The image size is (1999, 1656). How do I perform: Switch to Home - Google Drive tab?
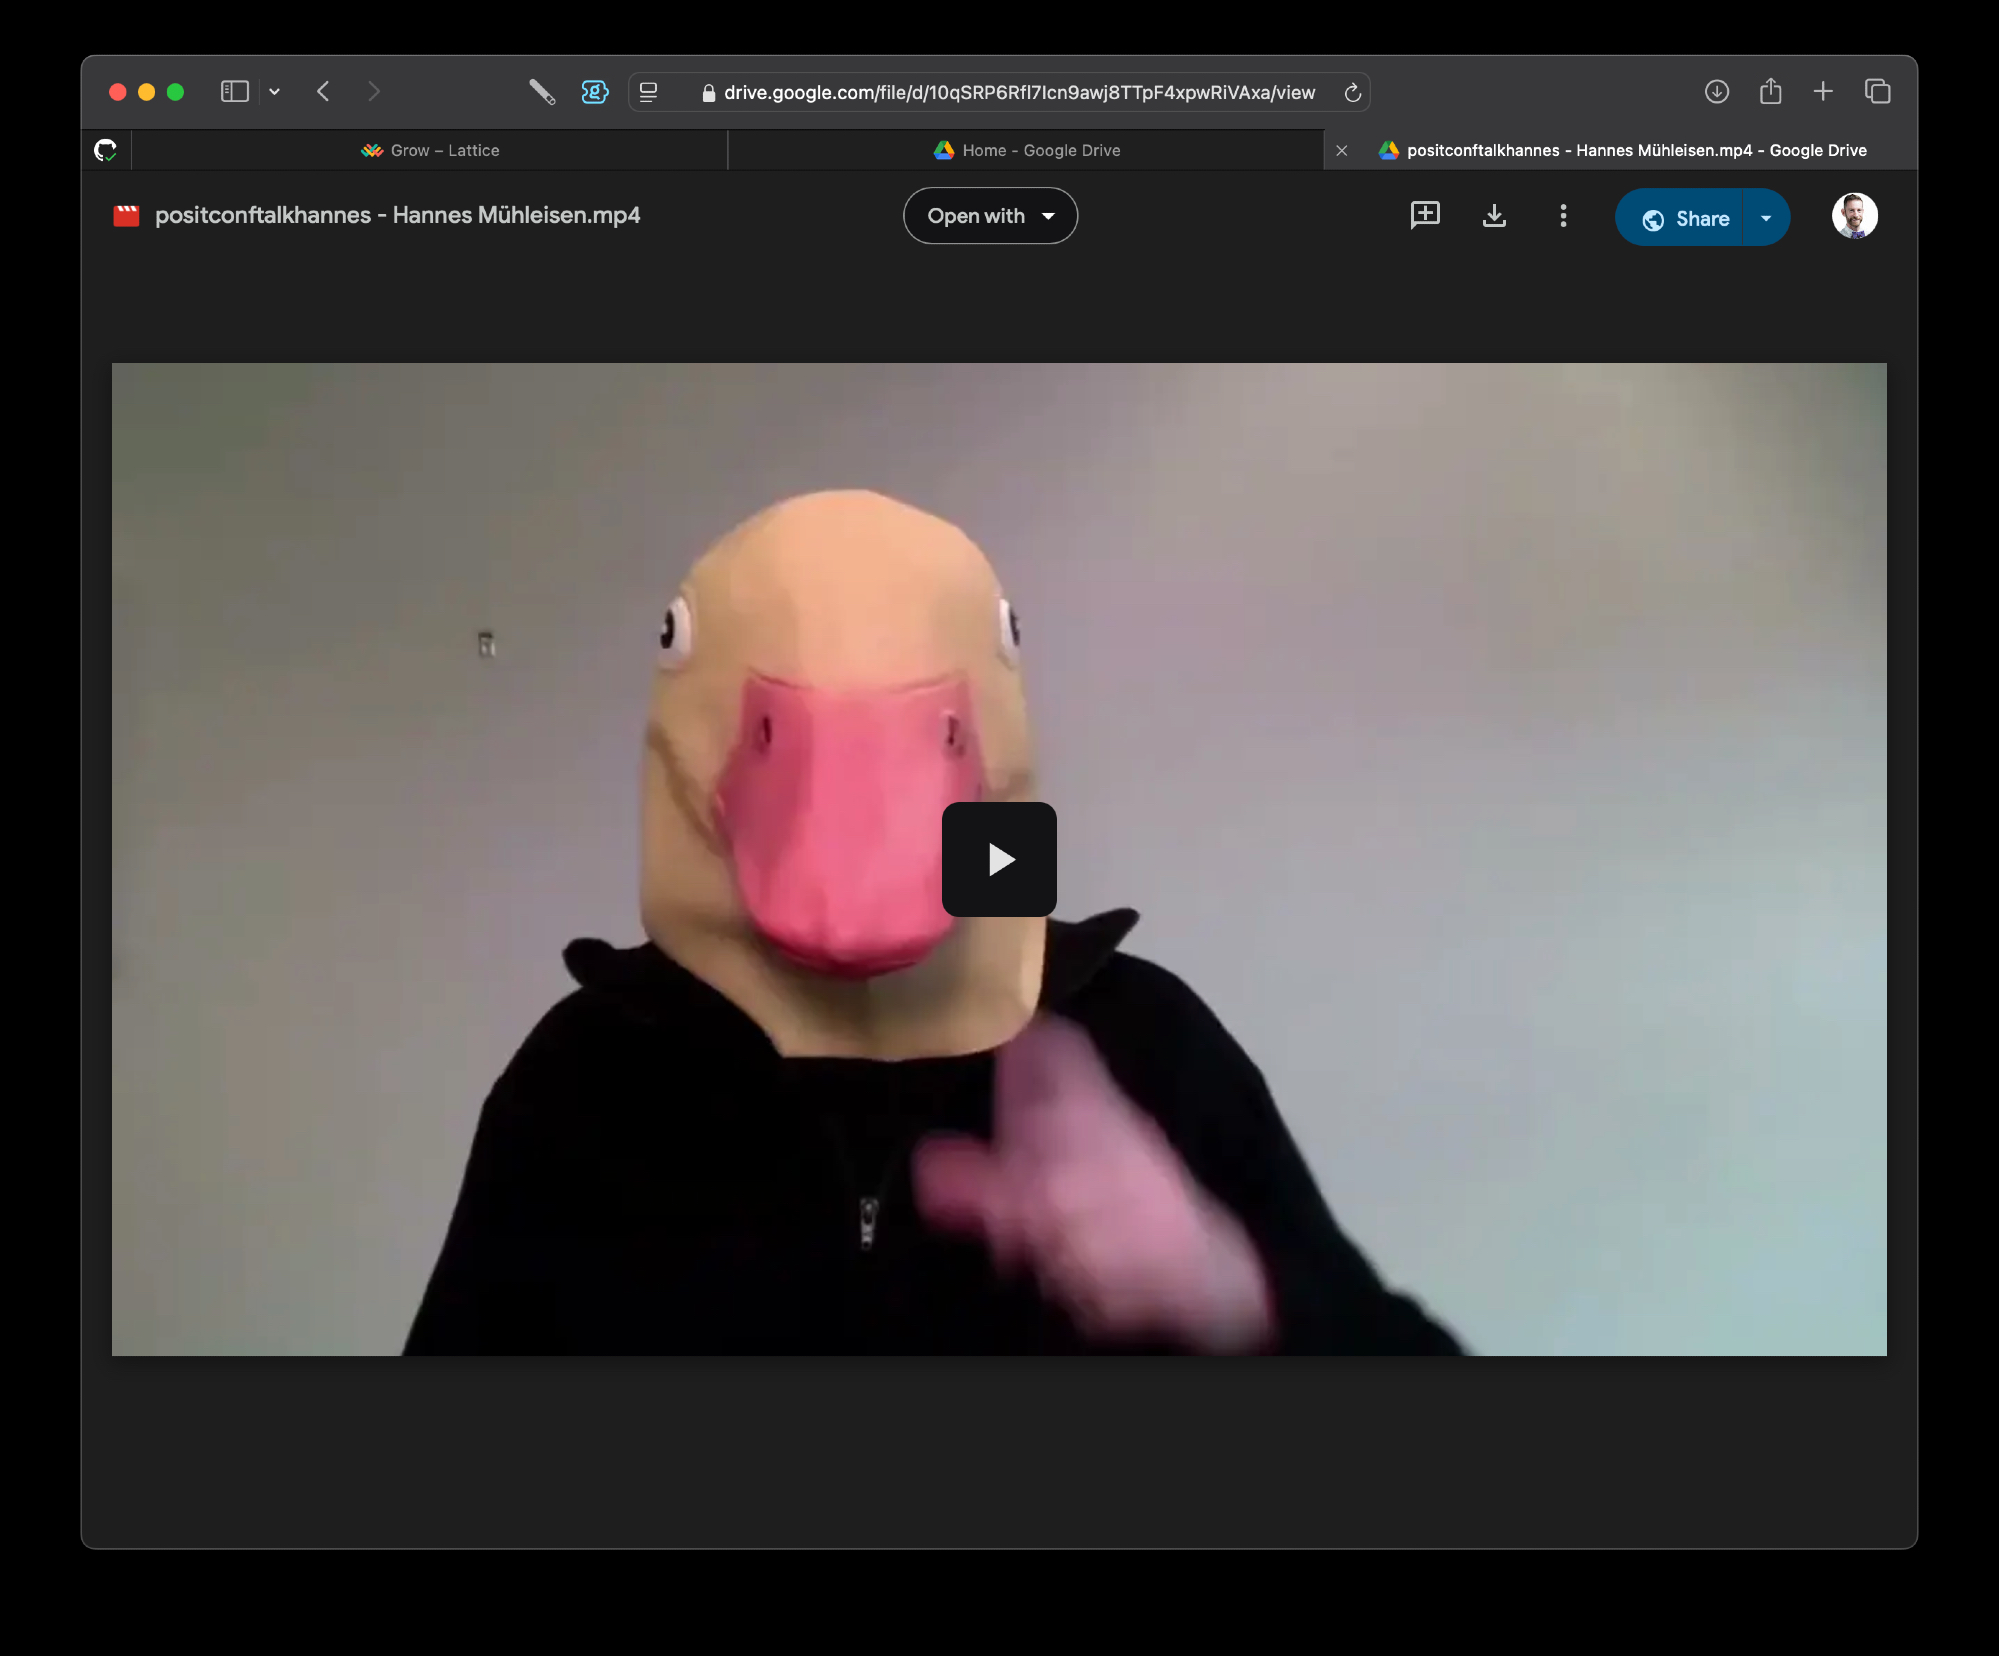coord(1026,150)
